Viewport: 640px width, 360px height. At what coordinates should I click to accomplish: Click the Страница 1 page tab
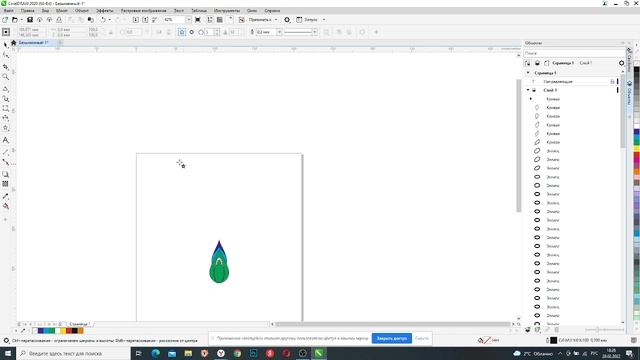coord(80,324)
